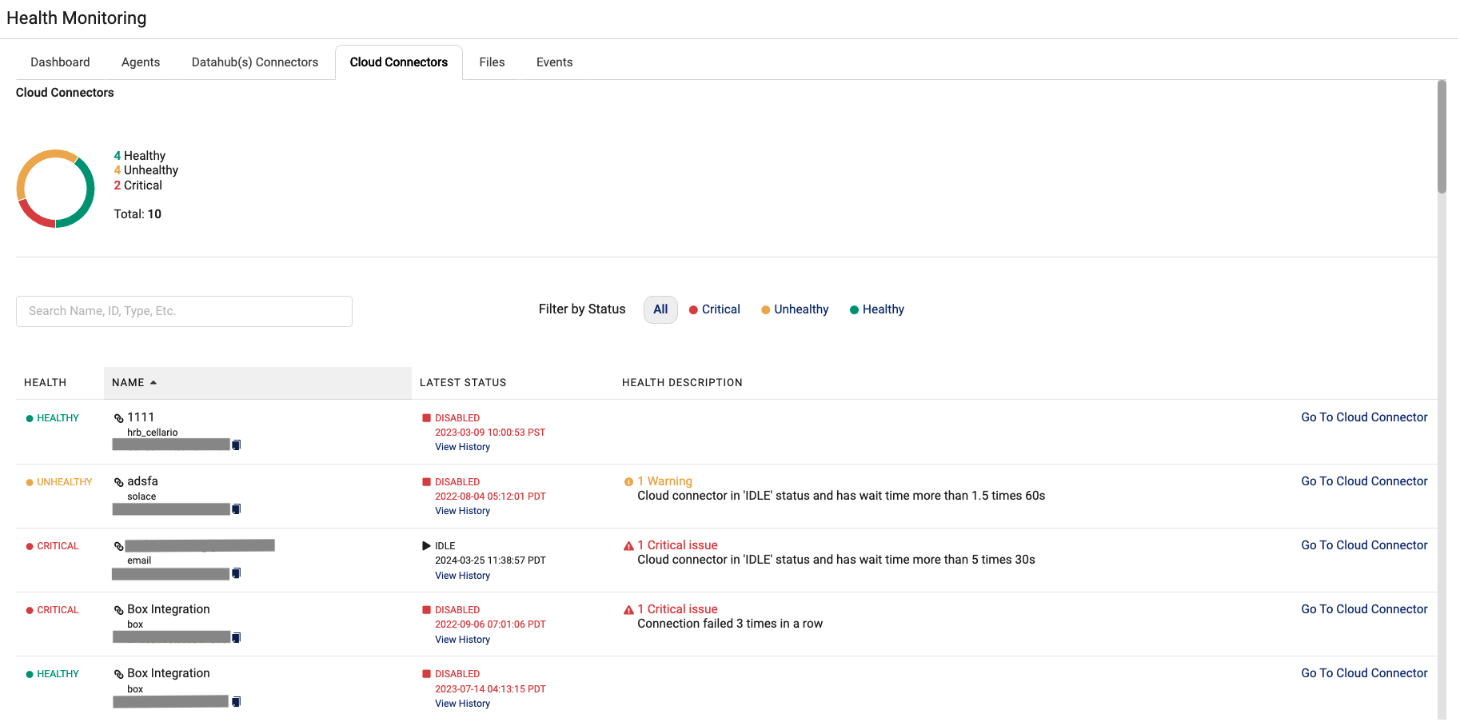Click the HEALTH column header
The width and height of the screenshot is (1458, 727).
click(45, 383)
